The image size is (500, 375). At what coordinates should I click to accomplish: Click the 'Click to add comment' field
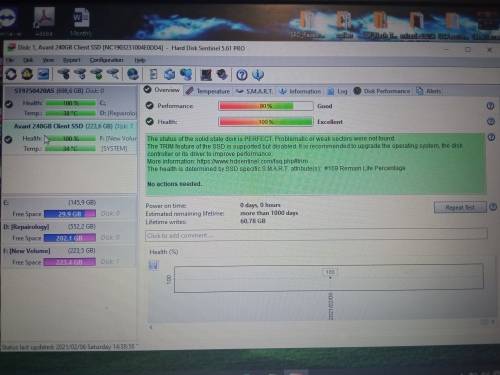(x=316, y=235)
